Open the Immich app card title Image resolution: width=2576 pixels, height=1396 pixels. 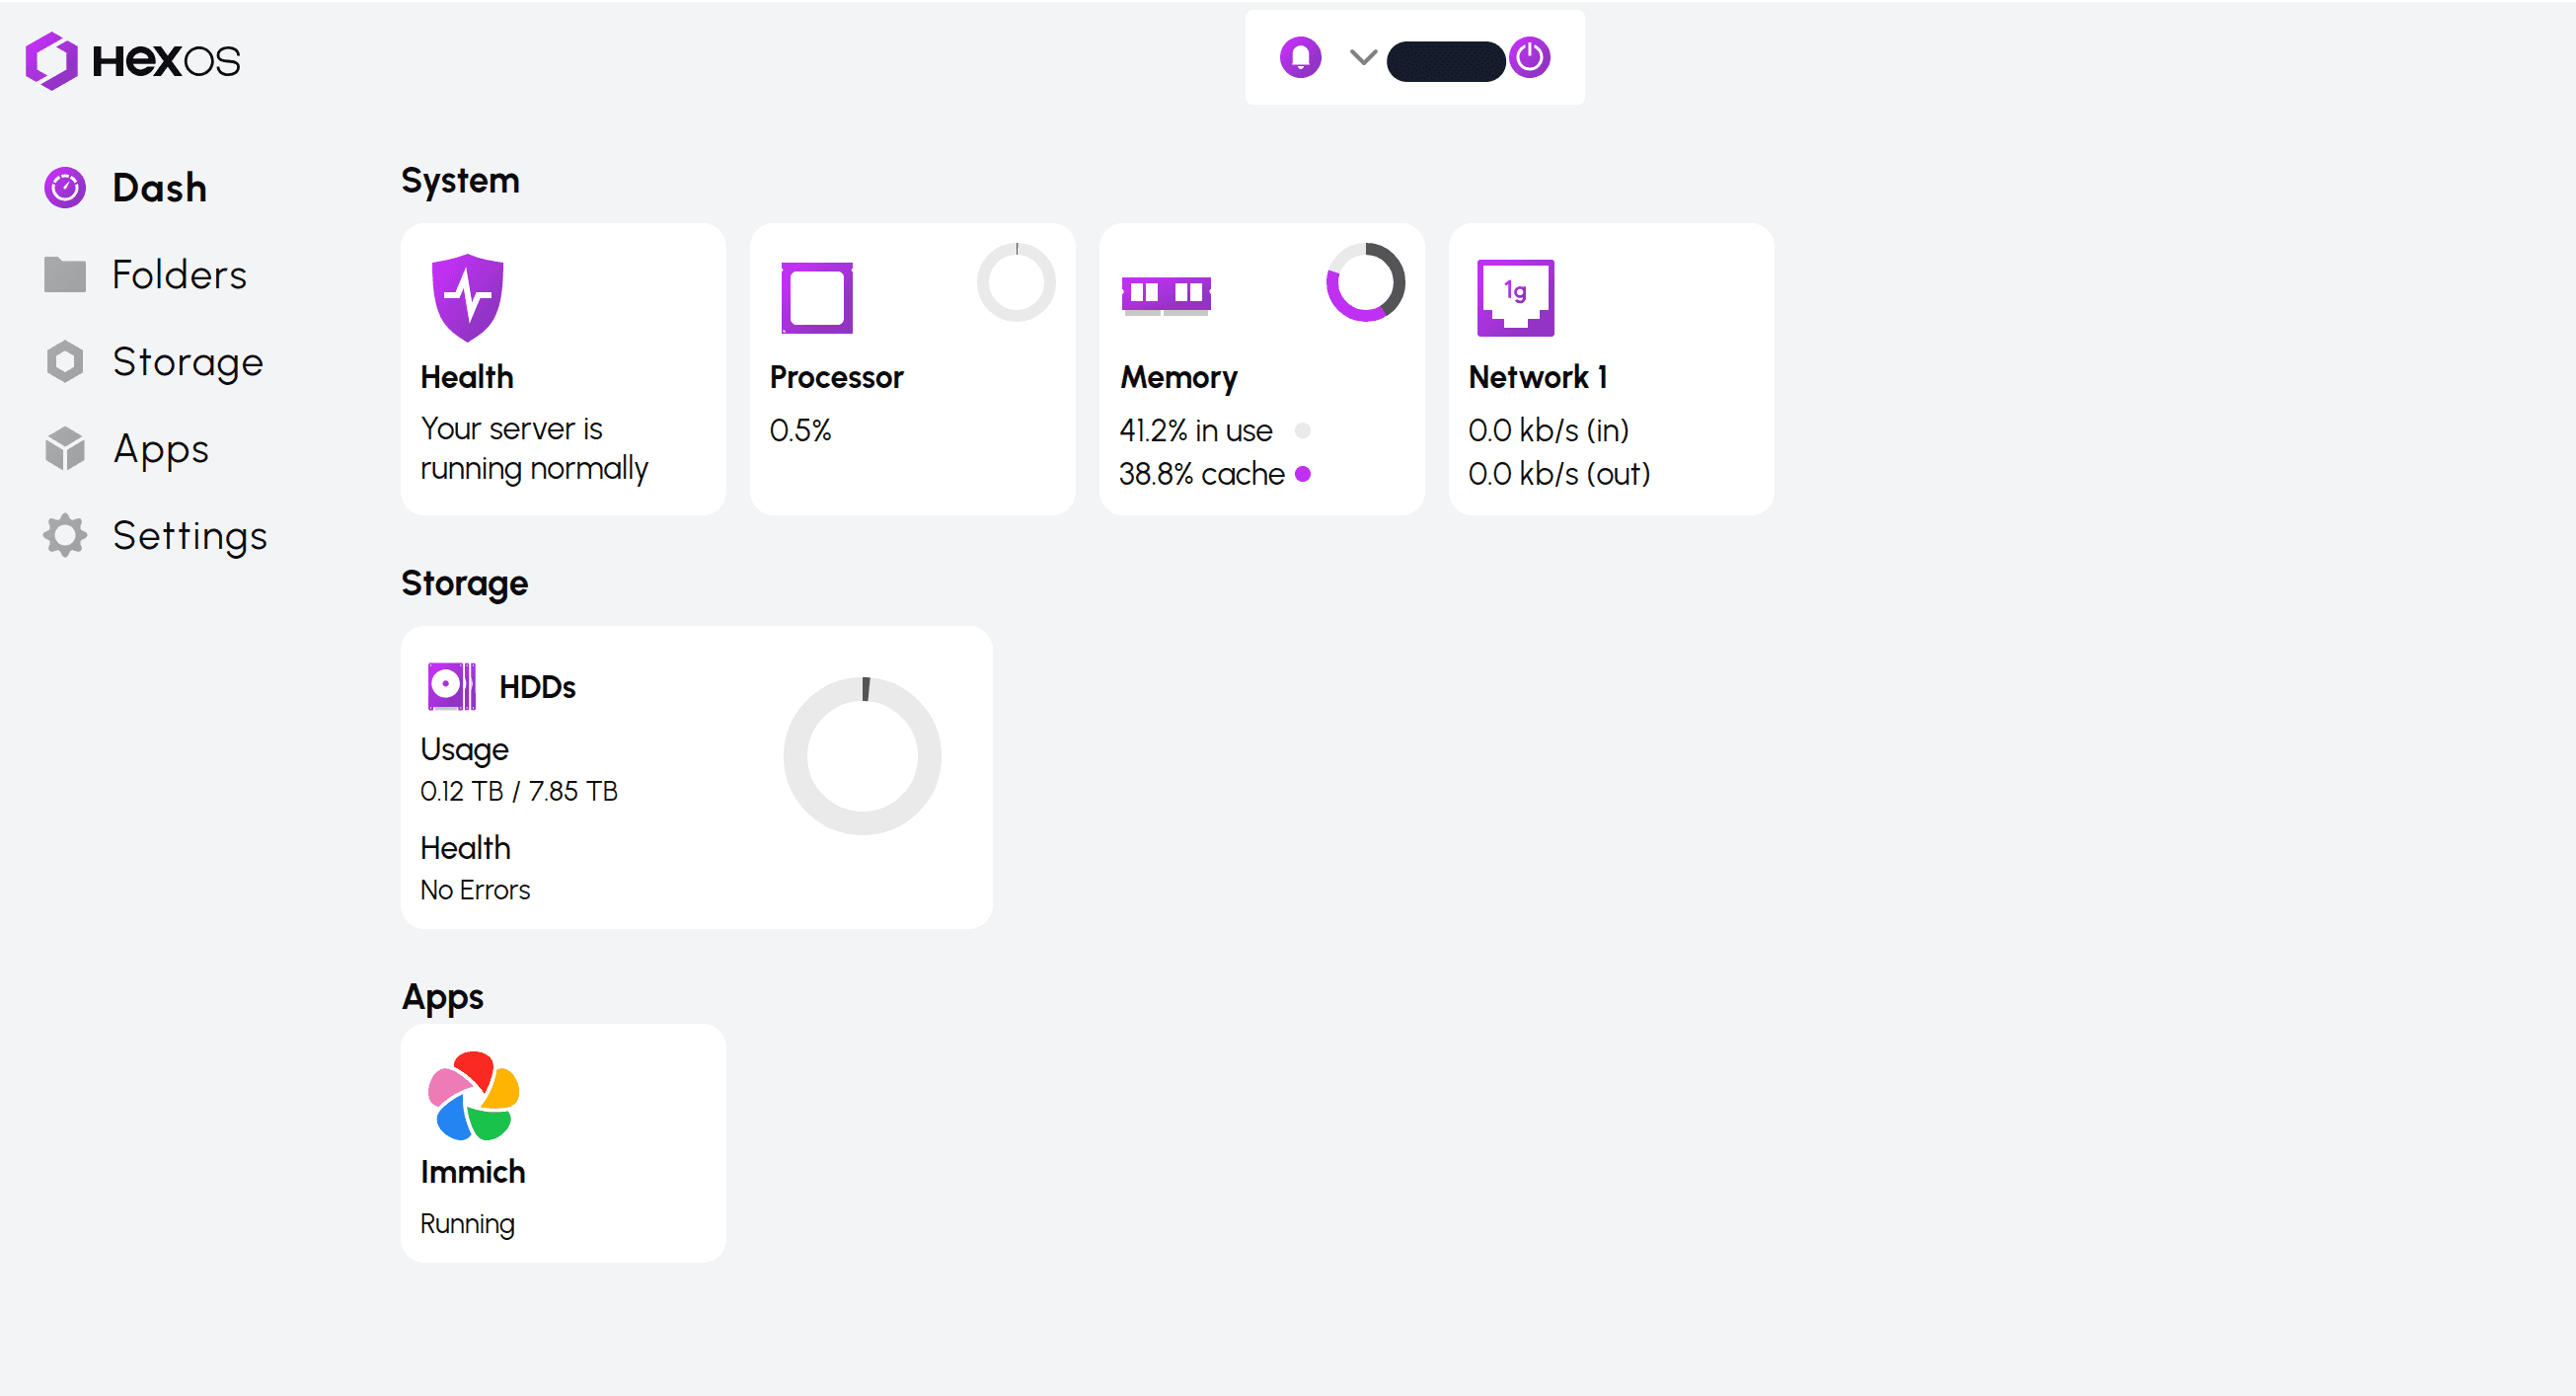tap(473, 1172)
